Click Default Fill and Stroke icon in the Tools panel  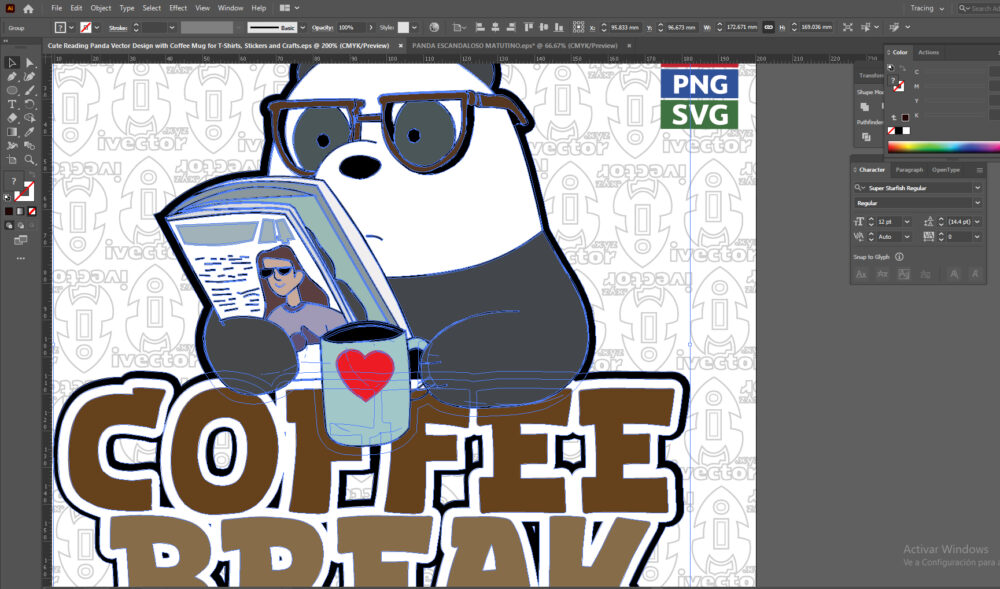(7, 198)
